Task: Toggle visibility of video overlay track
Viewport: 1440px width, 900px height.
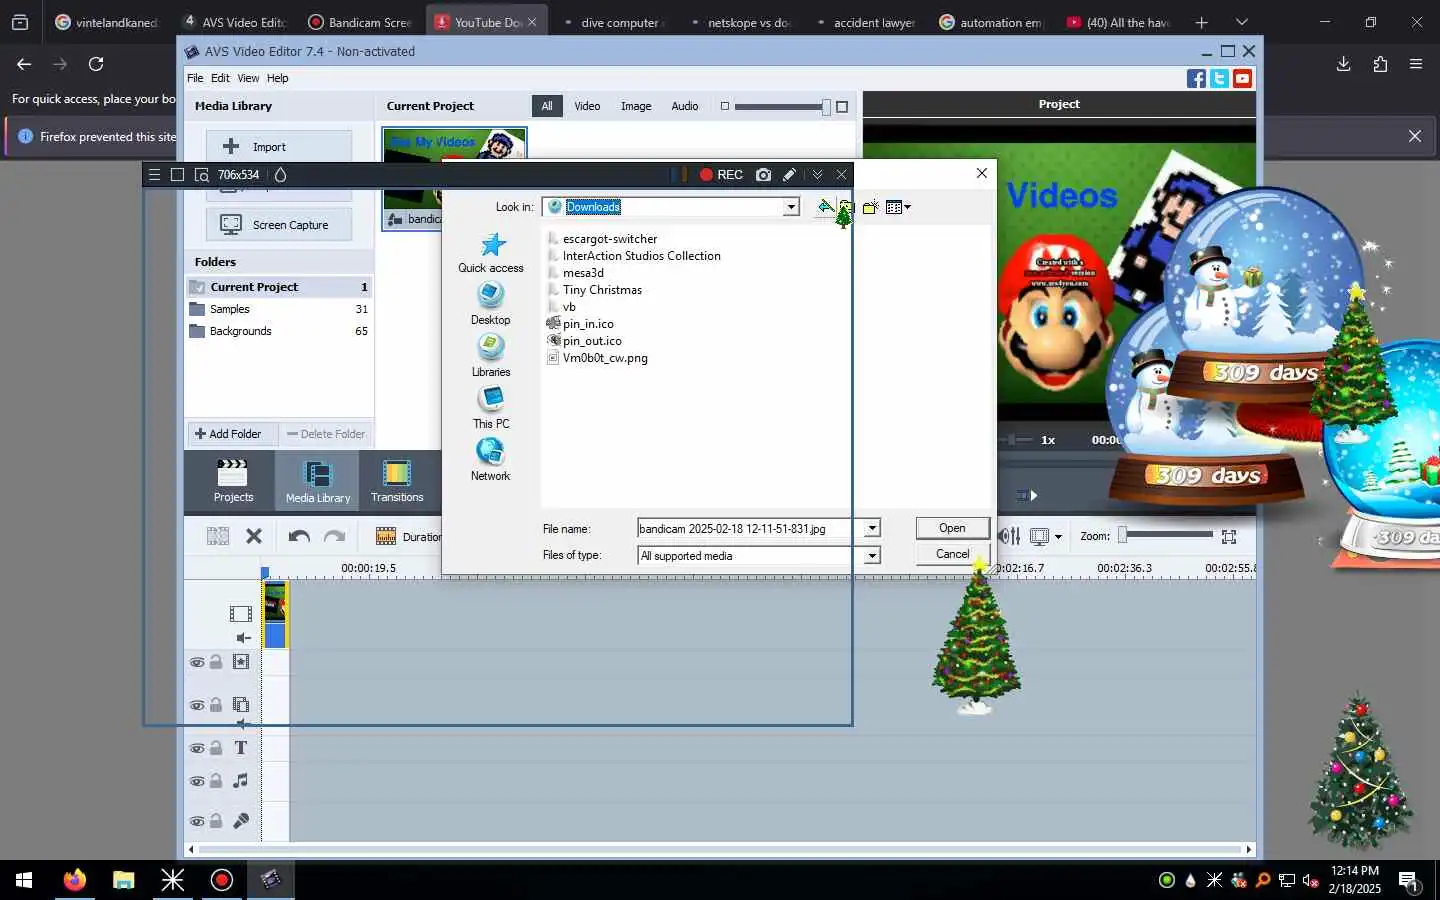Action: pos(197,705)
